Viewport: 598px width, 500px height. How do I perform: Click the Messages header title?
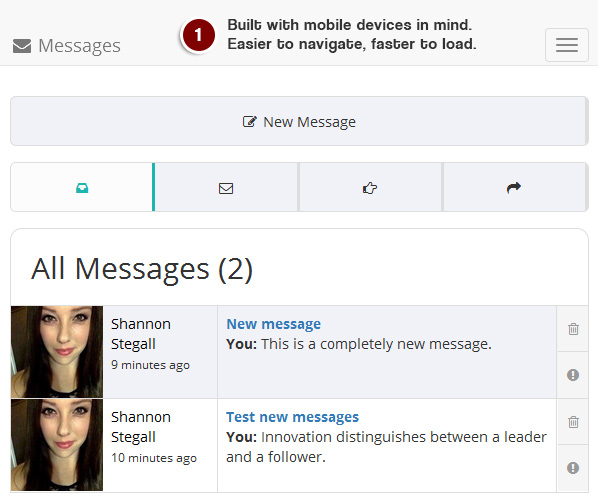click(79, 46)
